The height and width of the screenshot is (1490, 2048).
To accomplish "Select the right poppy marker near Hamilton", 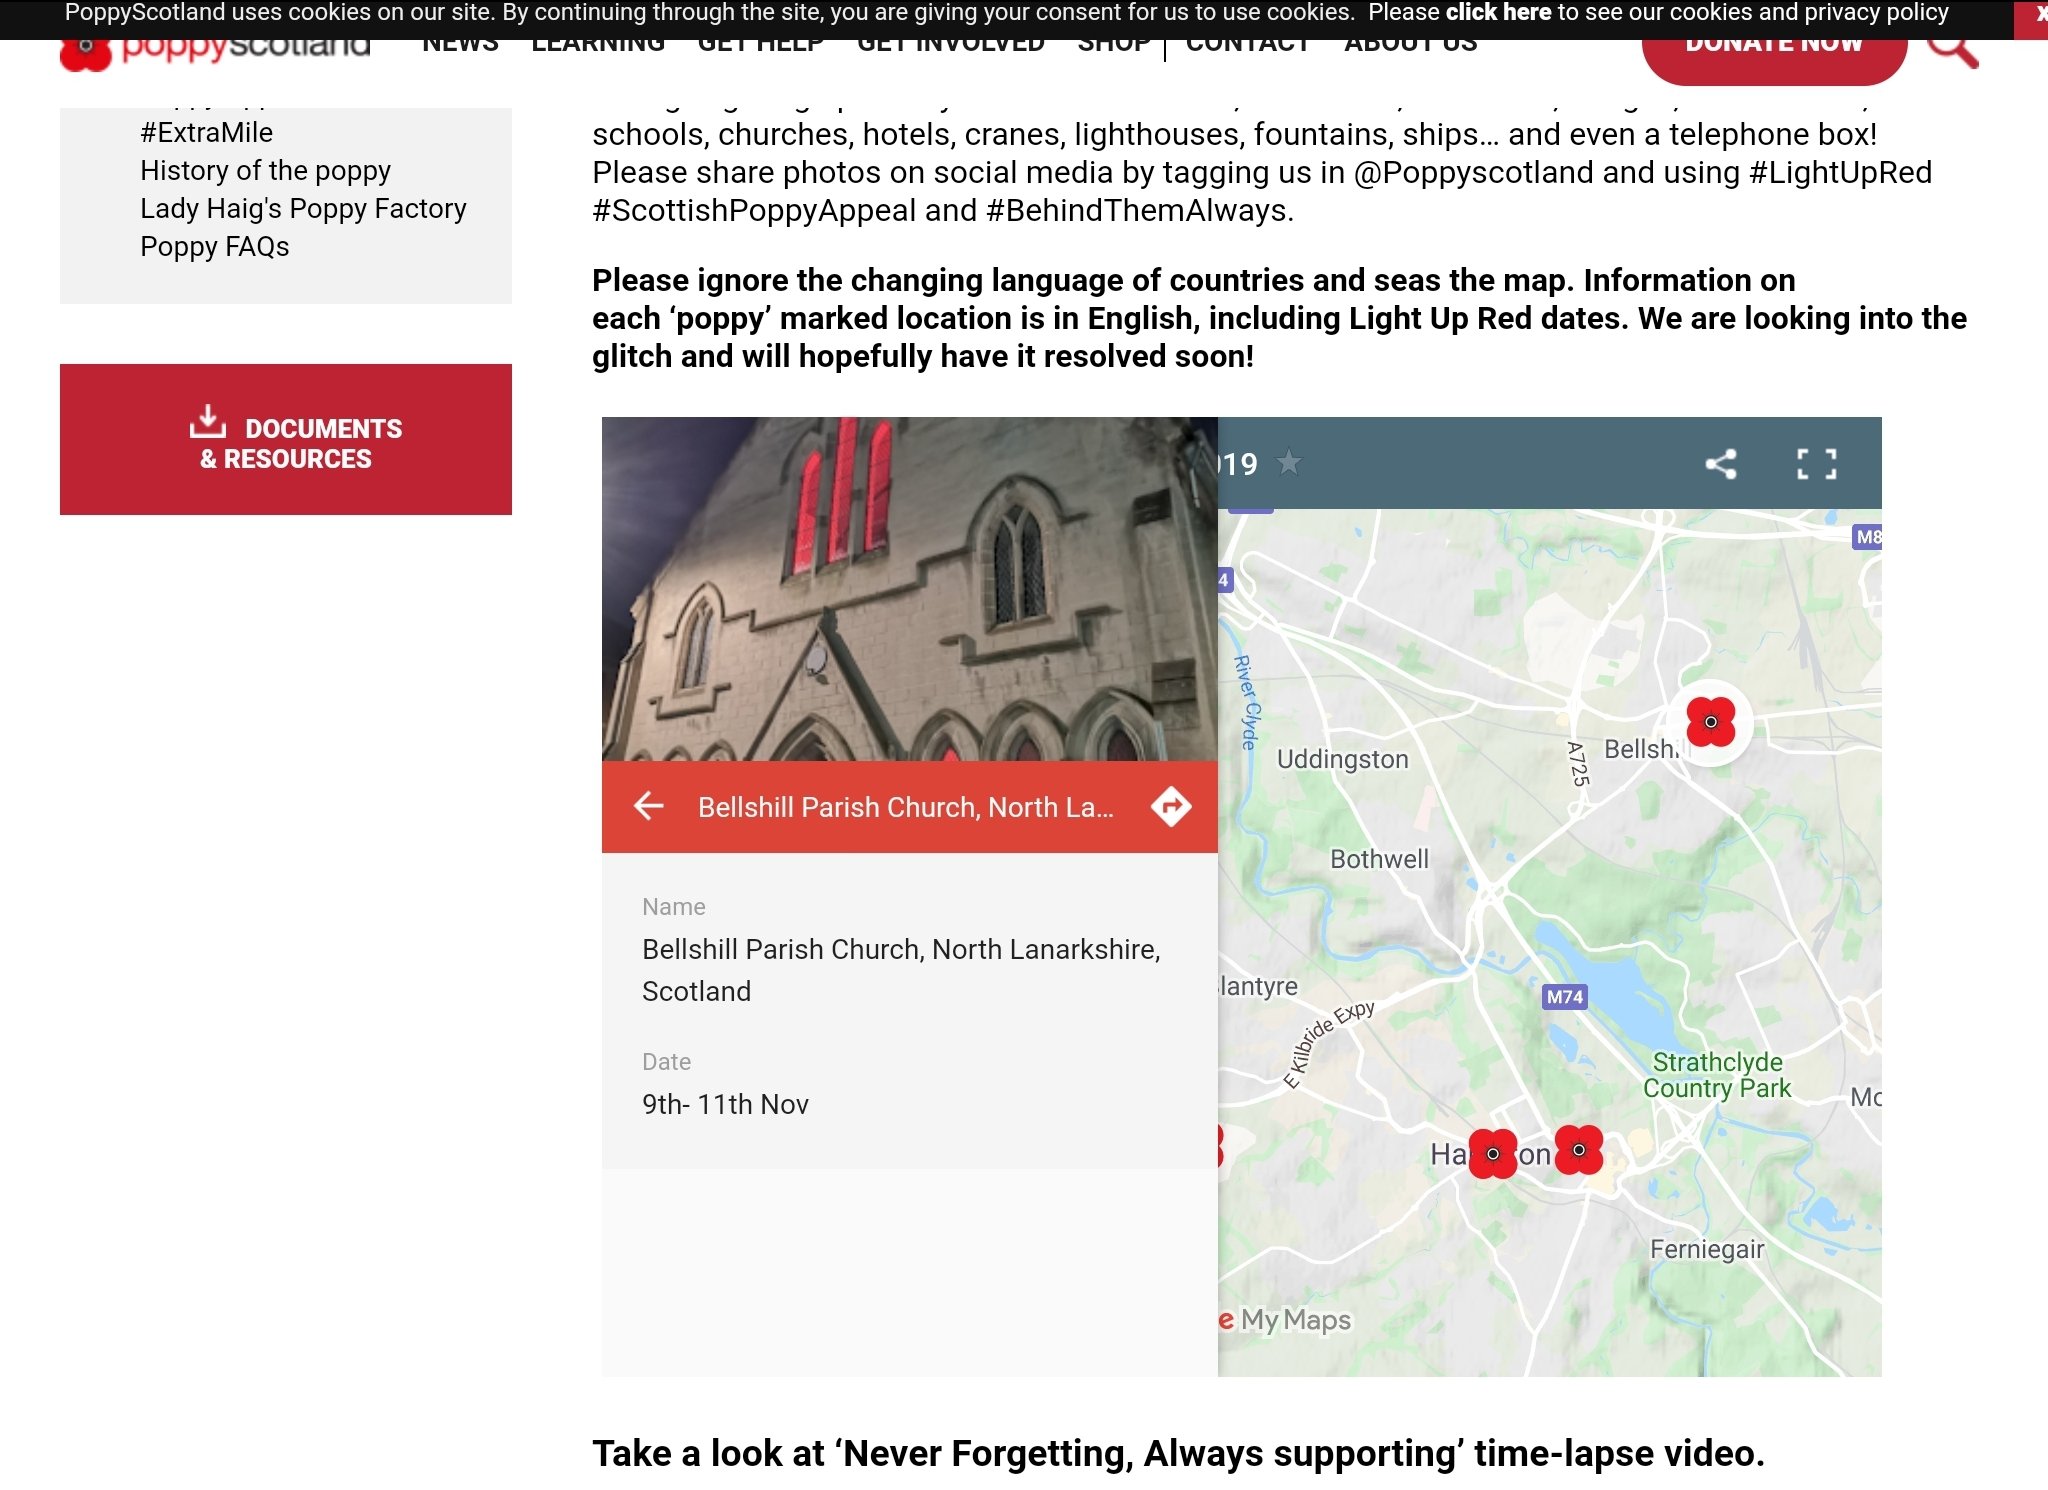I will [1579, 1150].
